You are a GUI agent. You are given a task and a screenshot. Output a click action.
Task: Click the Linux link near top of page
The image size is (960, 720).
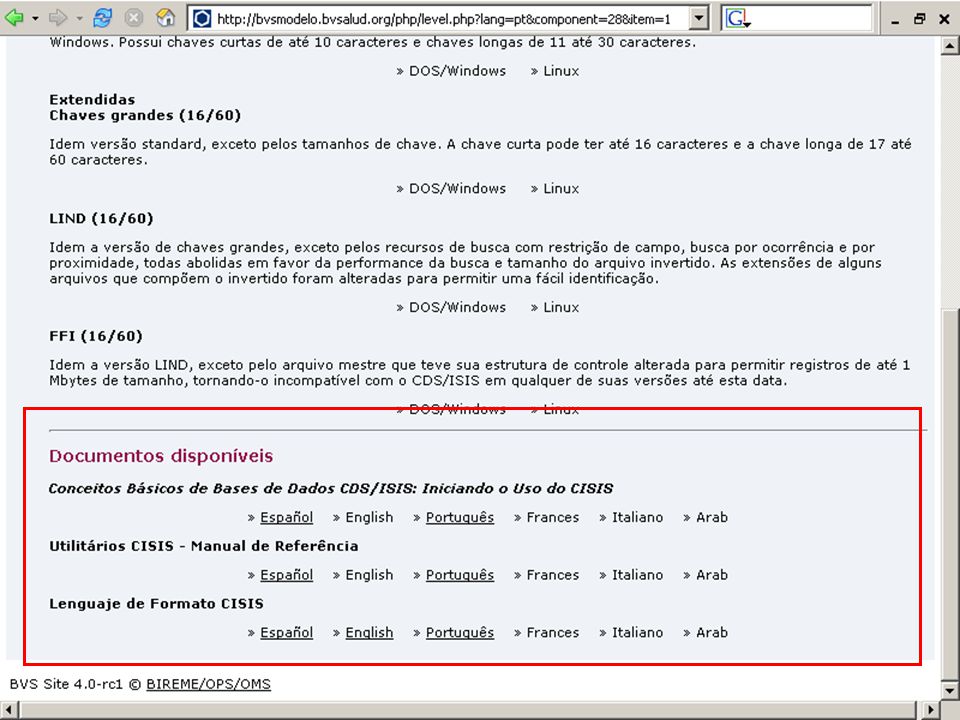pyautogui.click(x=561, y=71)
